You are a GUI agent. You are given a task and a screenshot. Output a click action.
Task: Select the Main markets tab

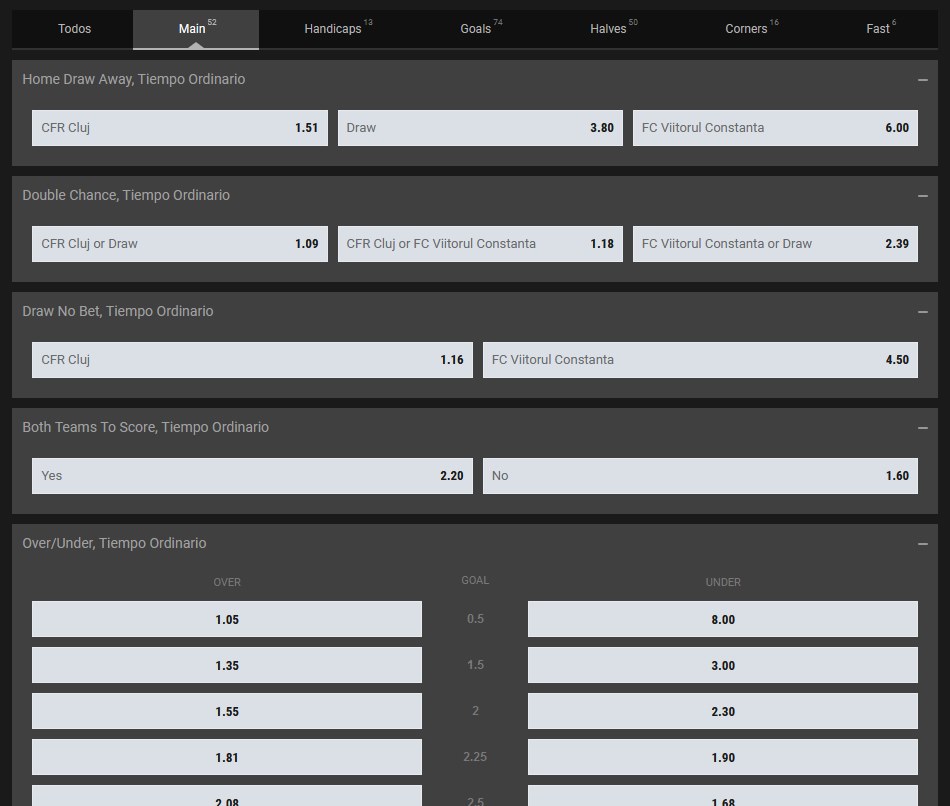tap(192, 29)
